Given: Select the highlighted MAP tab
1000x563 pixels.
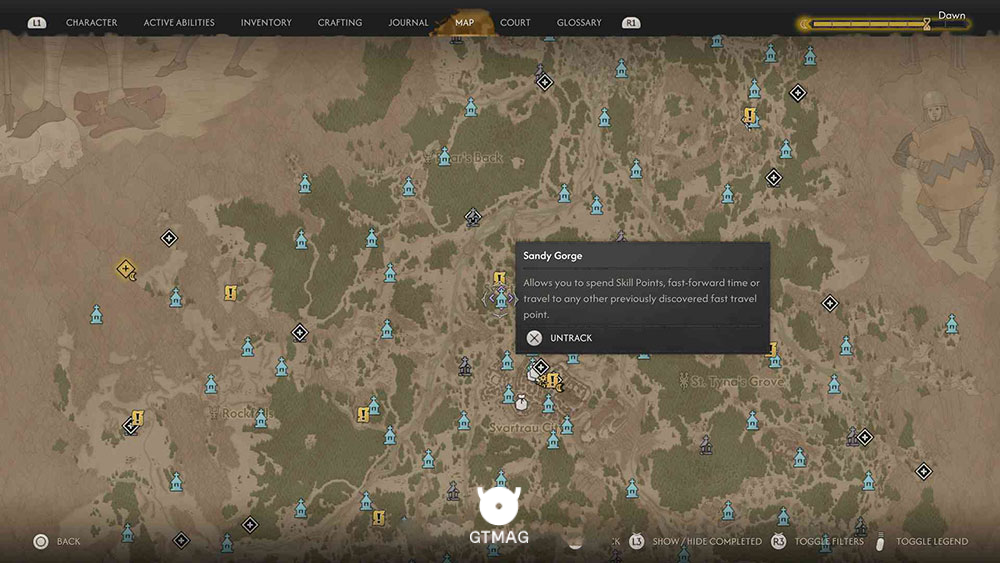Looking at the screenshot, I should (464, 22).
